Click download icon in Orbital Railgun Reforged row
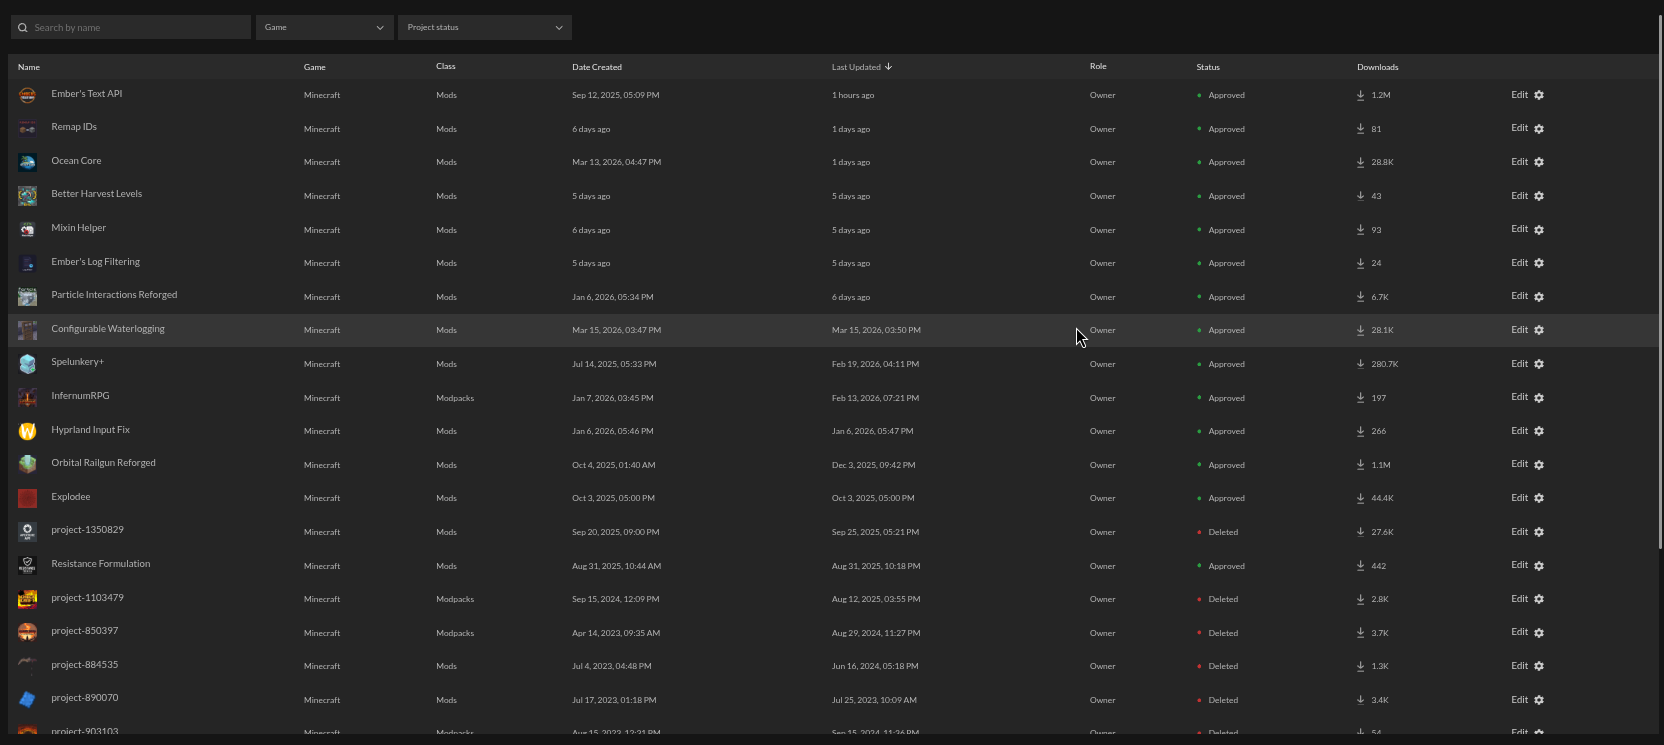This screenshot has width=1664, height=745. coord(1360,465)
